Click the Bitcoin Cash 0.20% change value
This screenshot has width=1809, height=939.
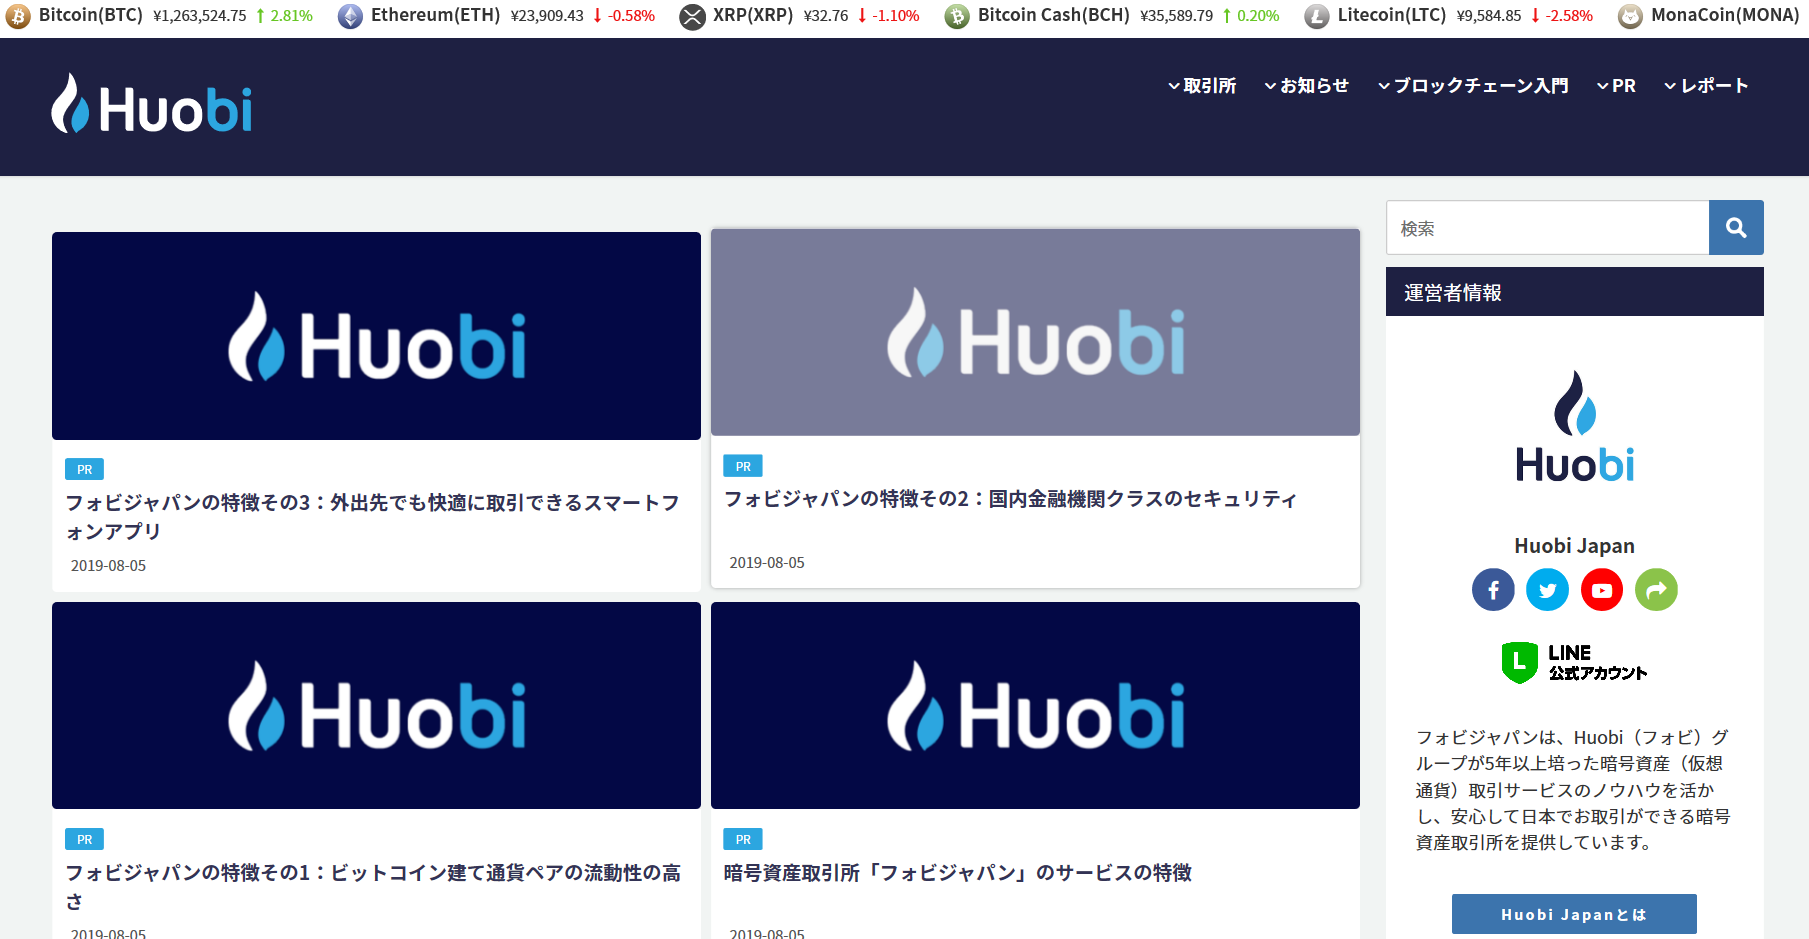click(x=1258, y=16)
